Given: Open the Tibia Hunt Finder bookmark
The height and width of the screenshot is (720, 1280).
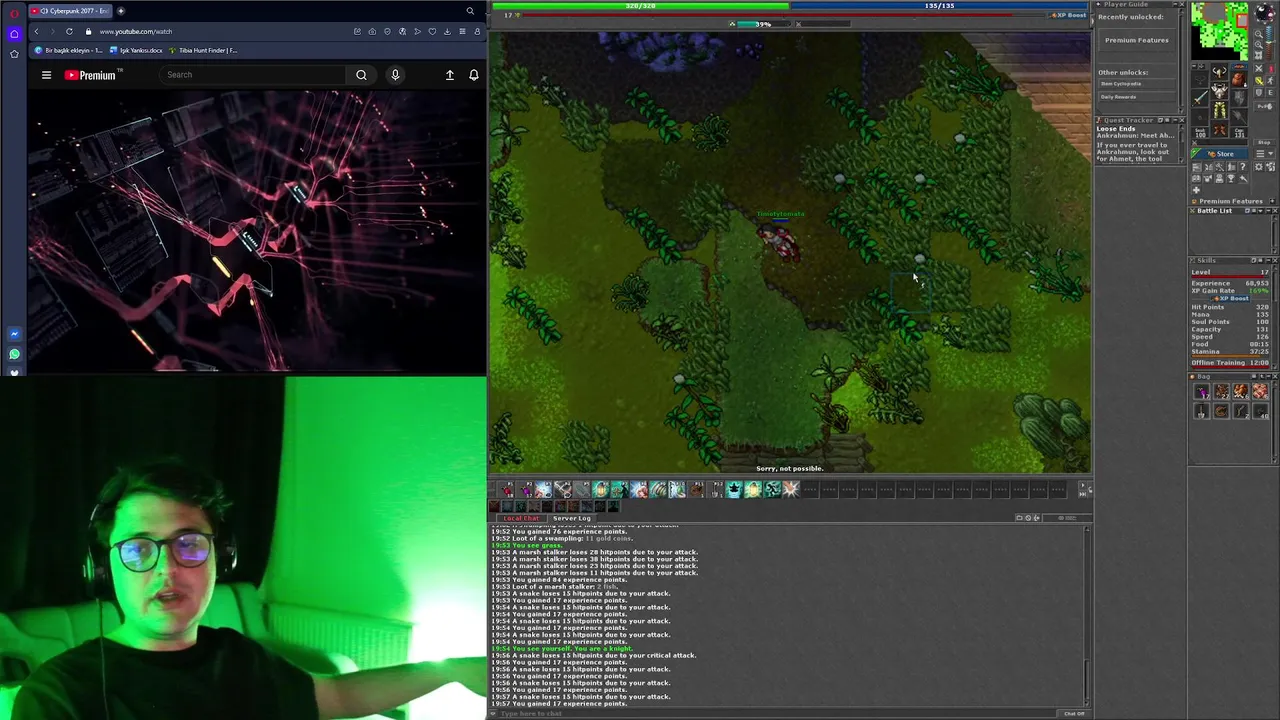Looking at the screenshot, I should pyautogui.click(x=204, y=50).
